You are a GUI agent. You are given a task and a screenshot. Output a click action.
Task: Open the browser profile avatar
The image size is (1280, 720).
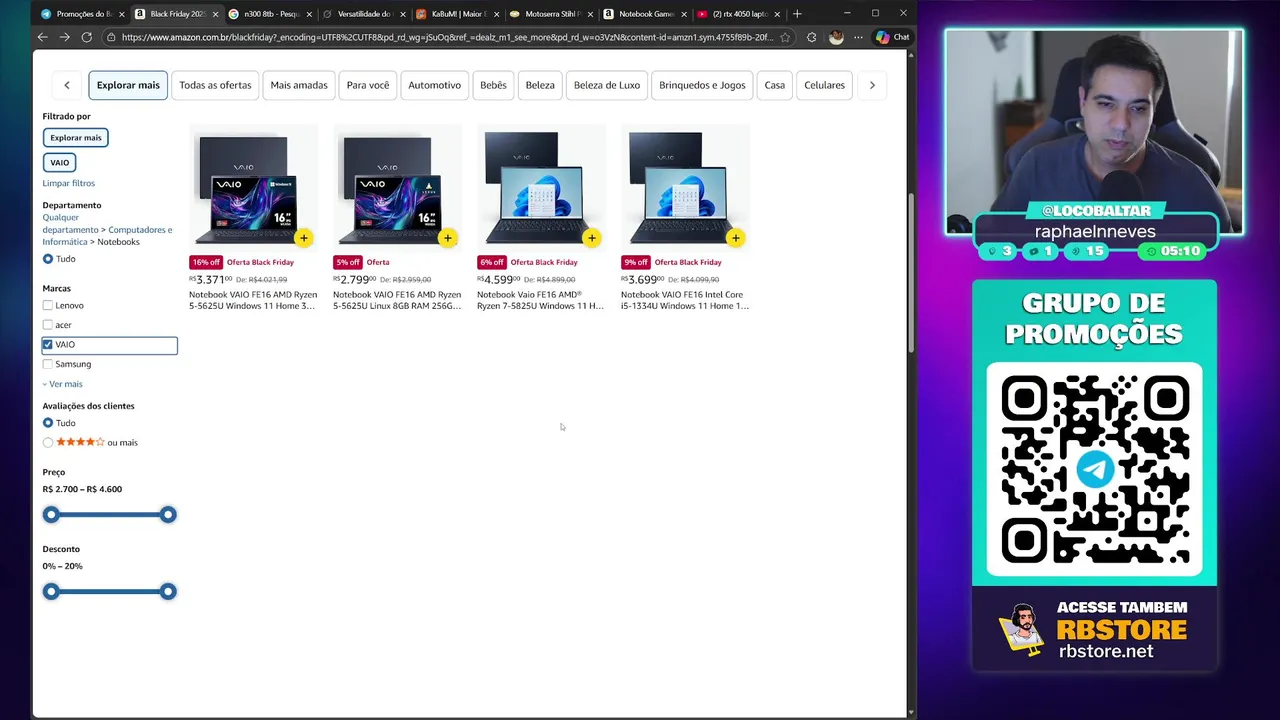click(836, 37)
